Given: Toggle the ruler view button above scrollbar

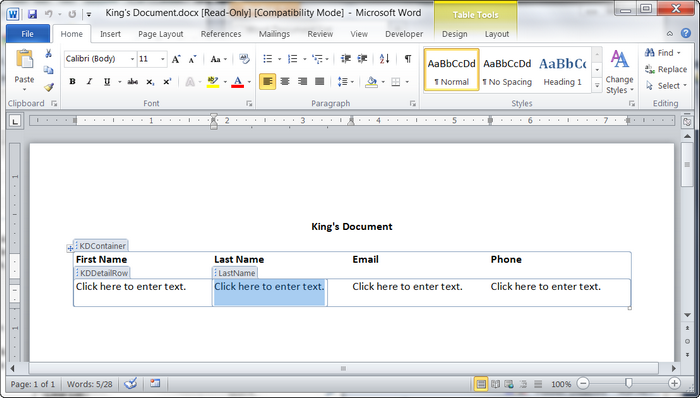Looking at the screenshot, I should tap(687, 121).
